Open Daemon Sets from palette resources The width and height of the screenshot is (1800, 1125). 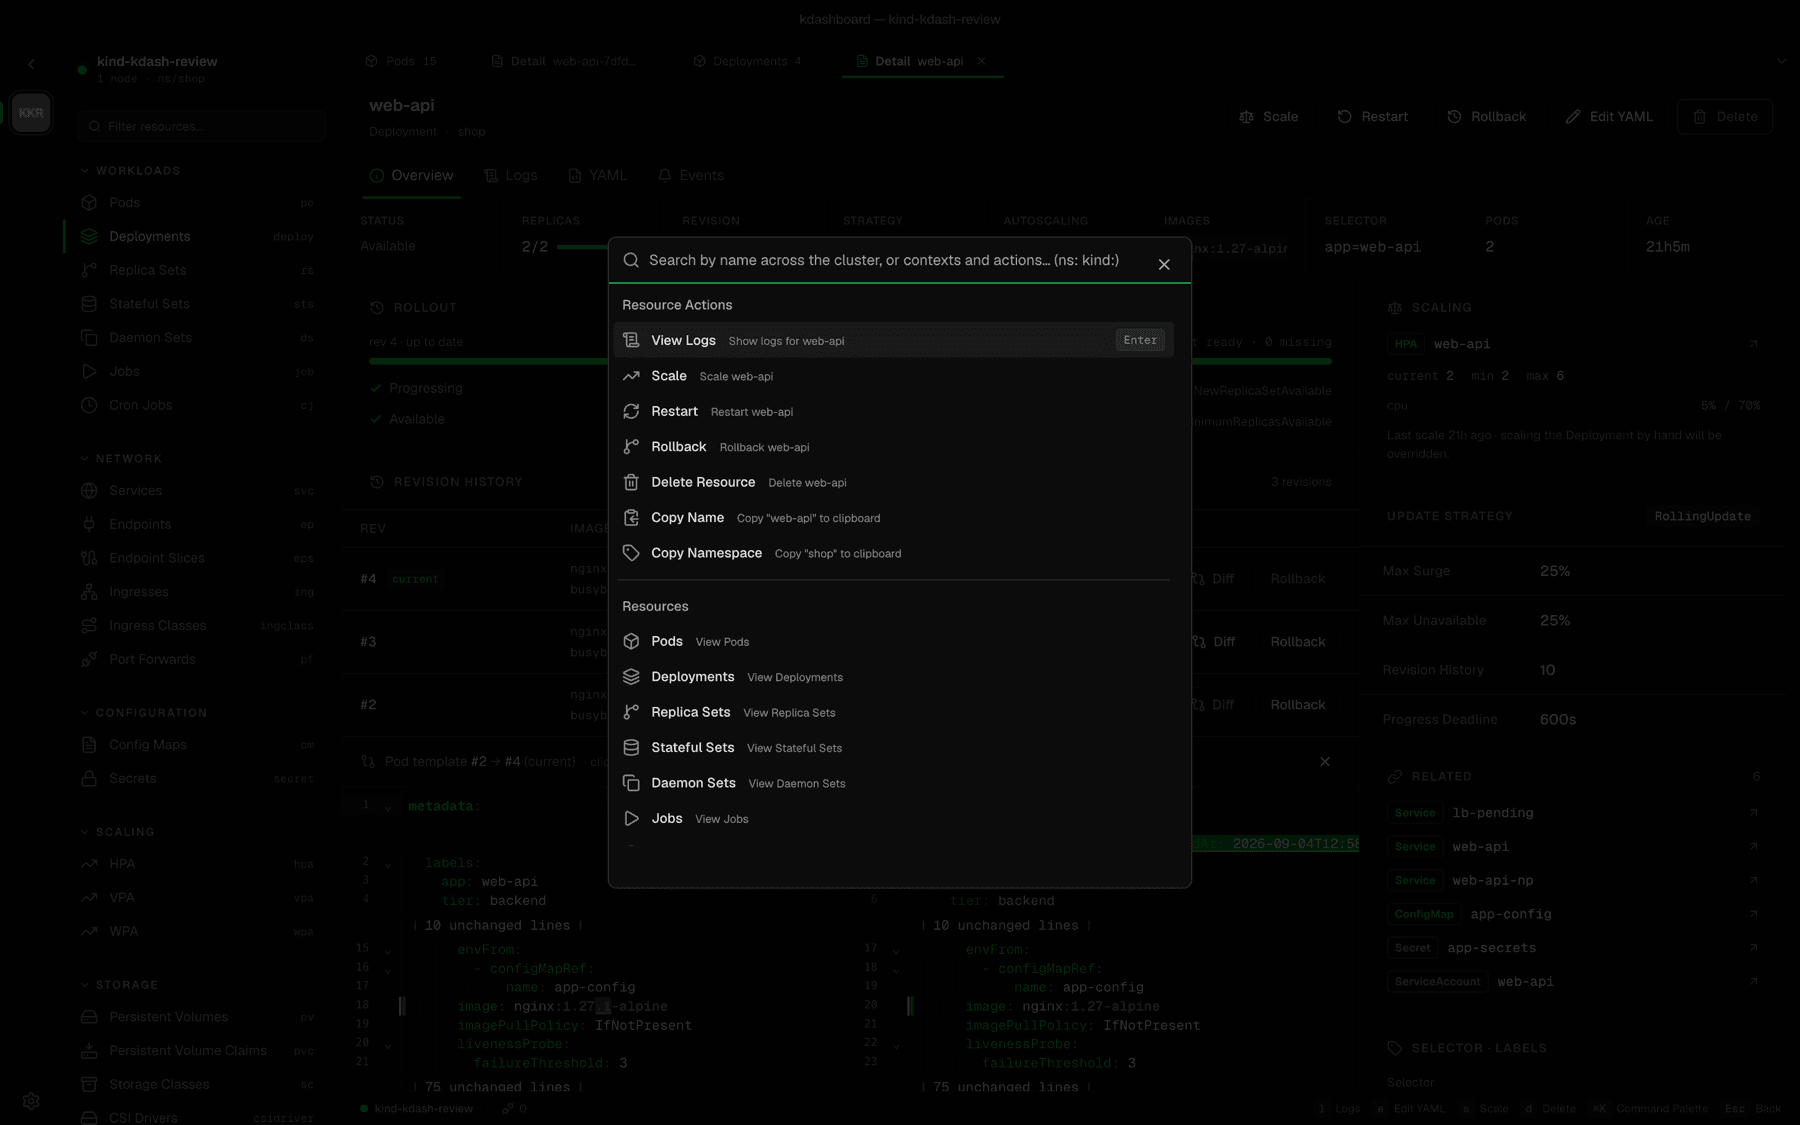[x=893, y=783]
